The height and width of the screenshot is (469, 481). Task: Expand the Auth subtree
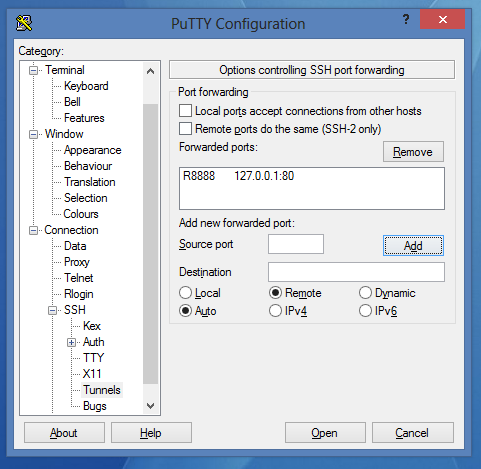(x=71, y=342)
